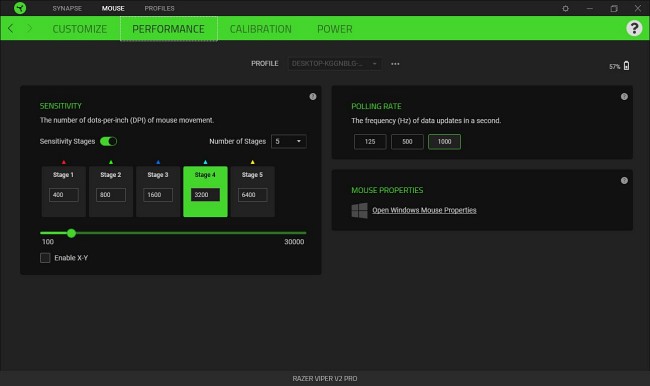Click the battery status icon
The height and width of the screenshot is (386, 650).
[x=626, y=66]
